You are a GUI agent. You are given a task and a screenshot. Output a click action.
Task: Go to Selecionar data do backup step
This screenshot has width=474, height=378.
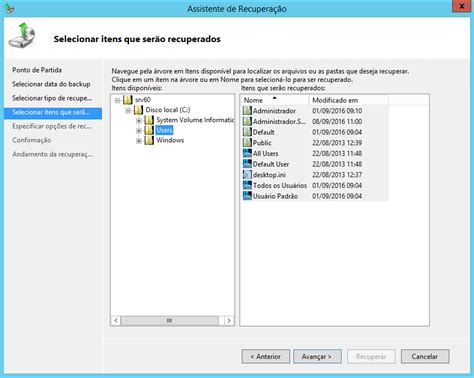pos(51,84)
